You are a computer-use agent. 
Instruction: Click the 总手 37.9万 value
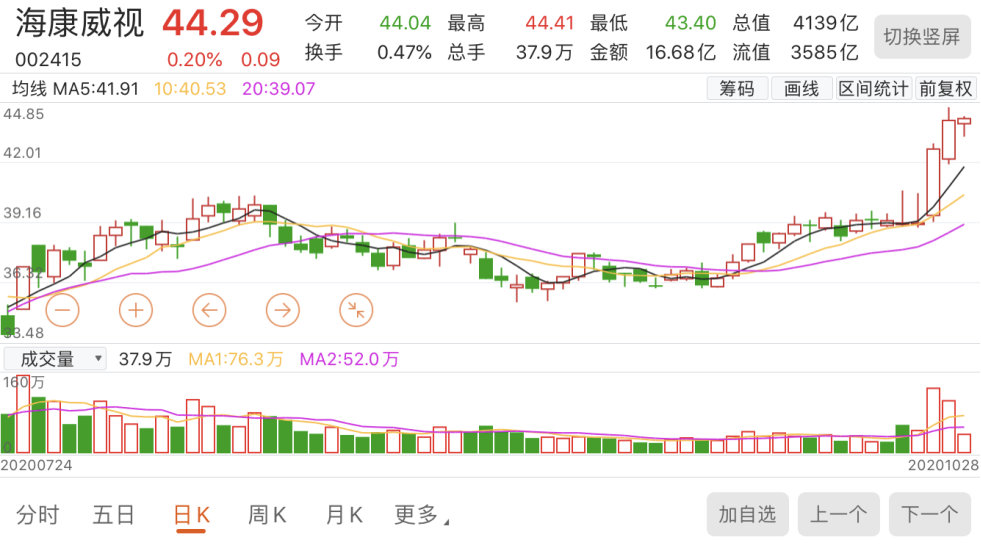[x=544, y=53]
